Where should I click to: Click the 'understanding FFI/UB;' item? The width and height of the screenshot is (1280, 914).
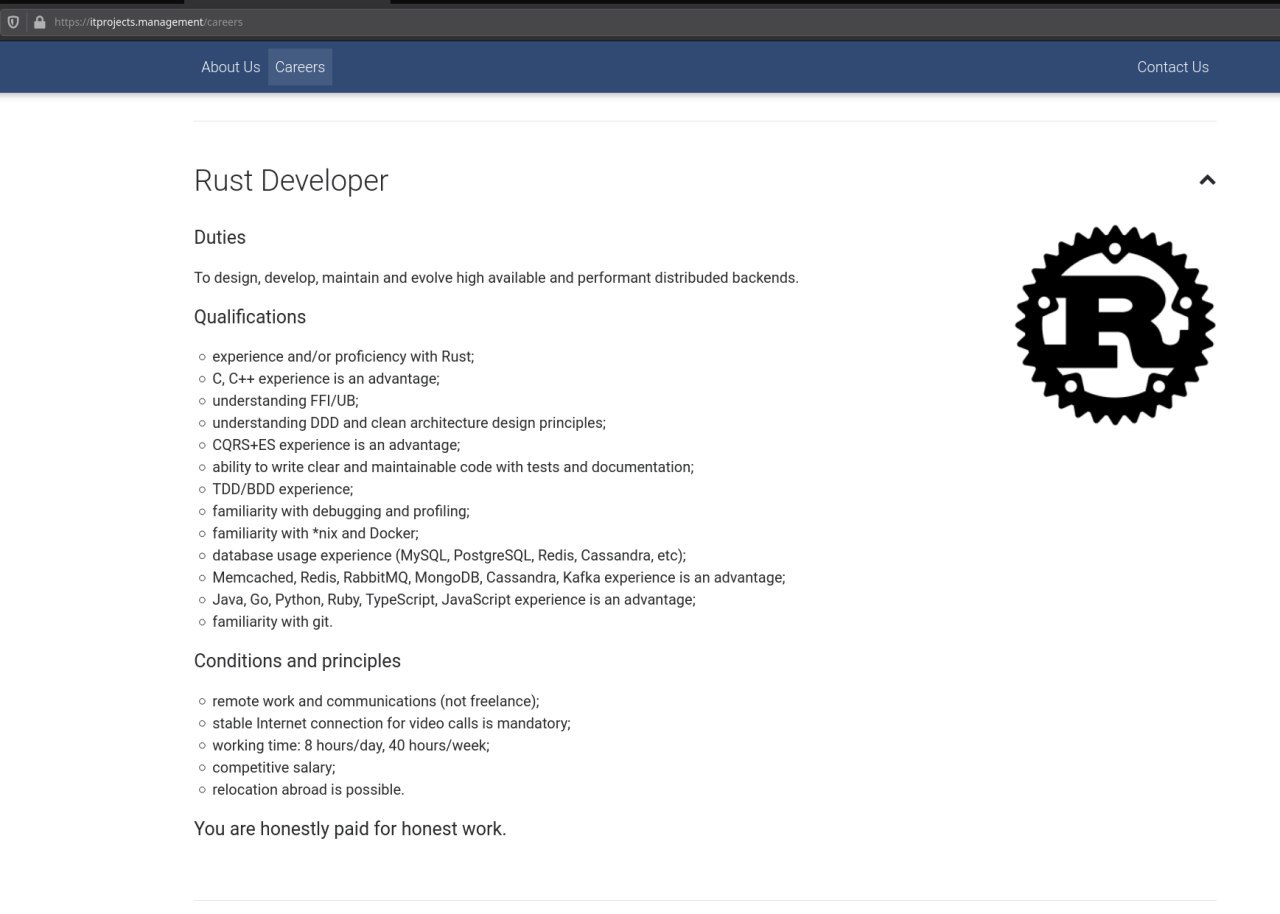[285, 401]
